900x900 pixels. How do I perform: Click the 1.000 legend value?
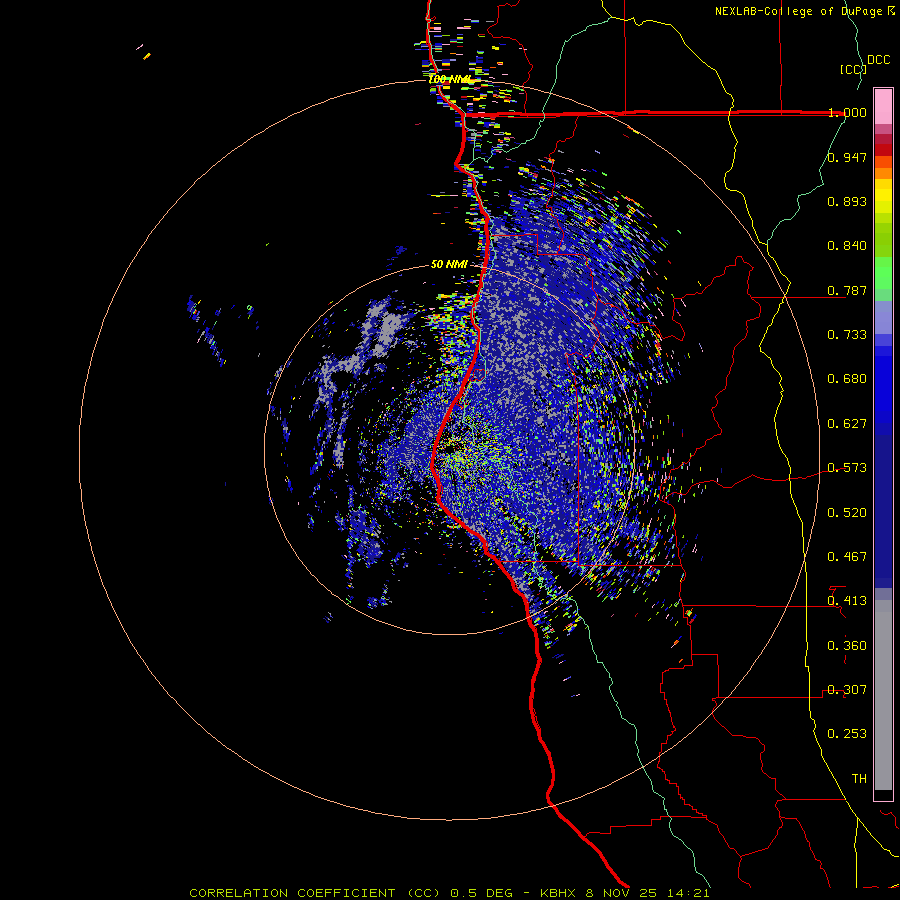(x=847, y=112)
